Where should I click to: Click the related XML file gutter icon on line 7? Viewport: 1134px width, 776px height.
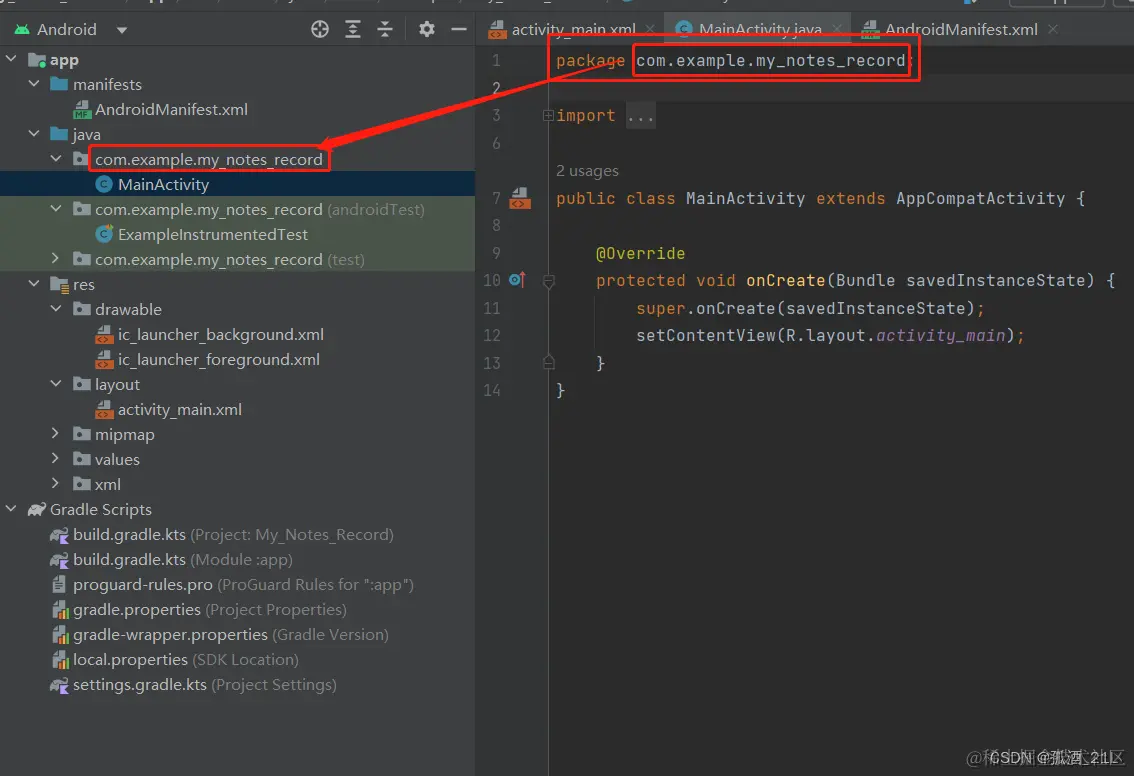(520, 198)
